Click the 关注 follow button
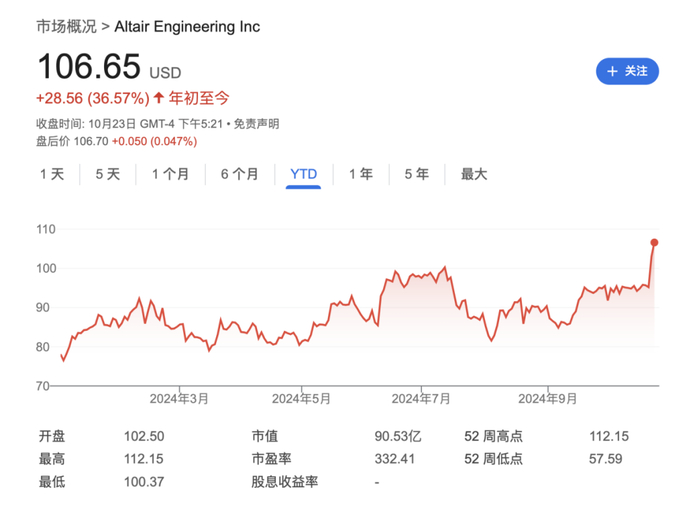The image size is (700, 506). tap(627, 71)
